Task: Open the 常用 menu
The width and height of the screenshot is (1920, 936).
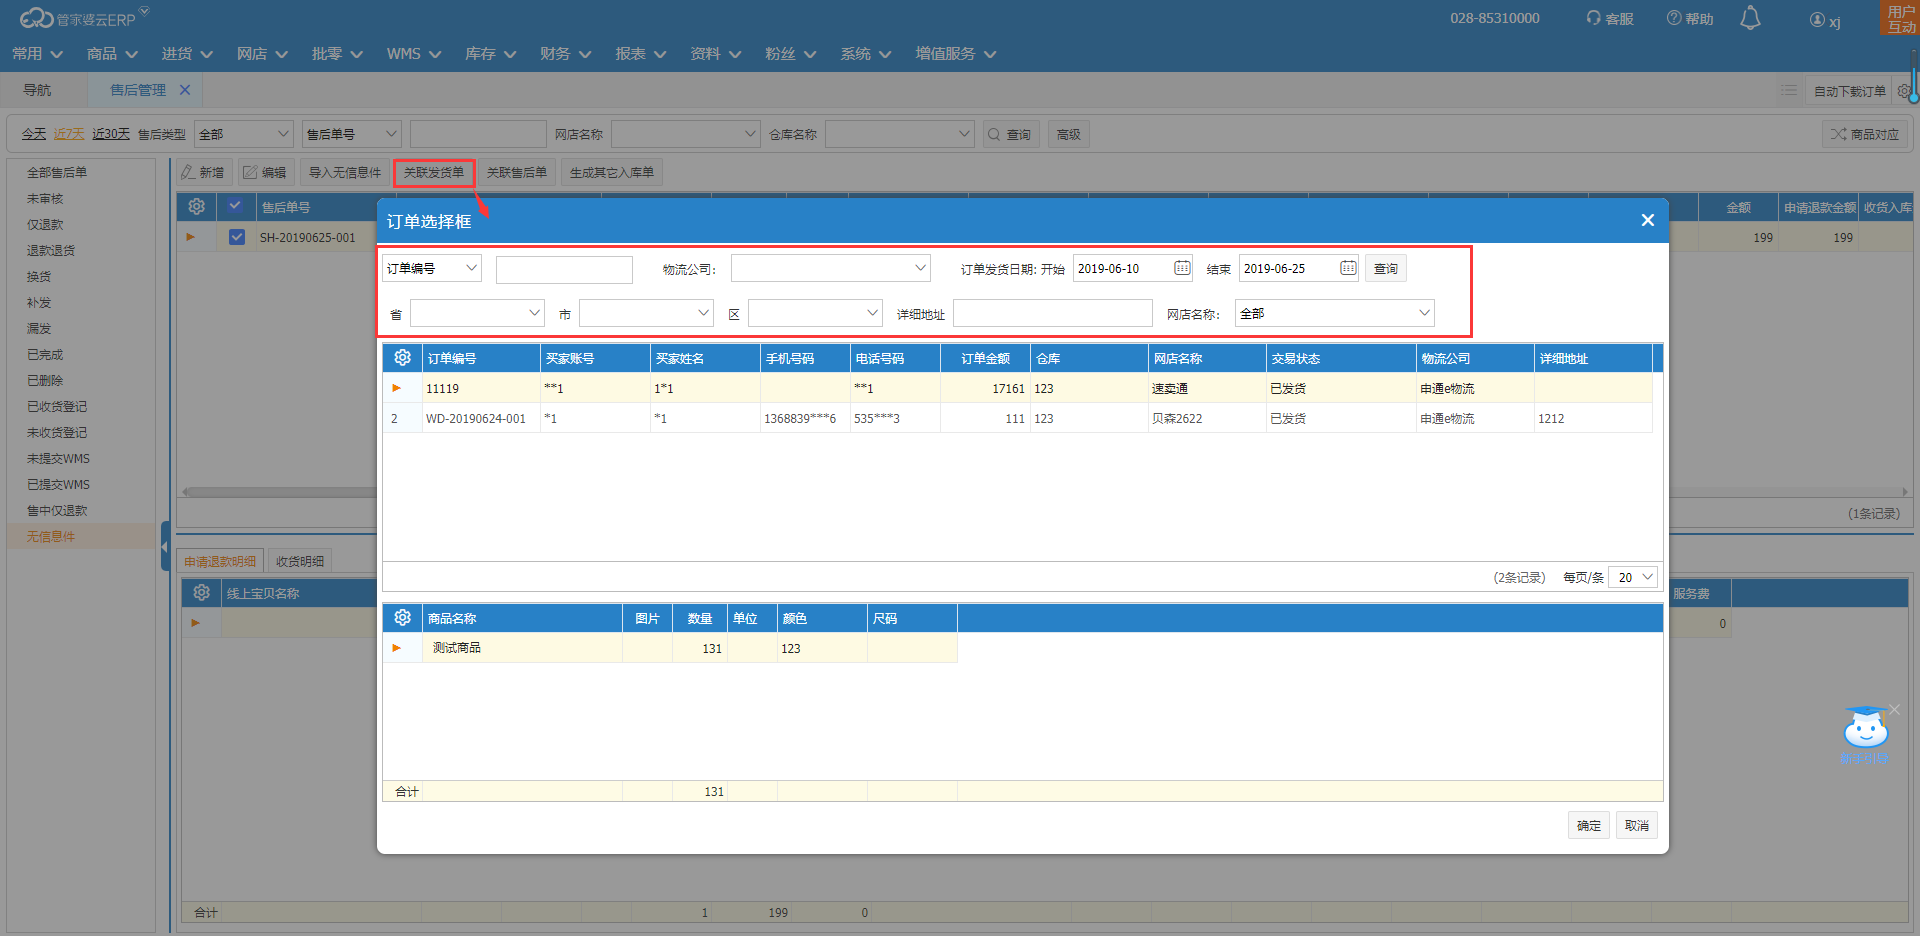Action: click(x=37, y=54)
